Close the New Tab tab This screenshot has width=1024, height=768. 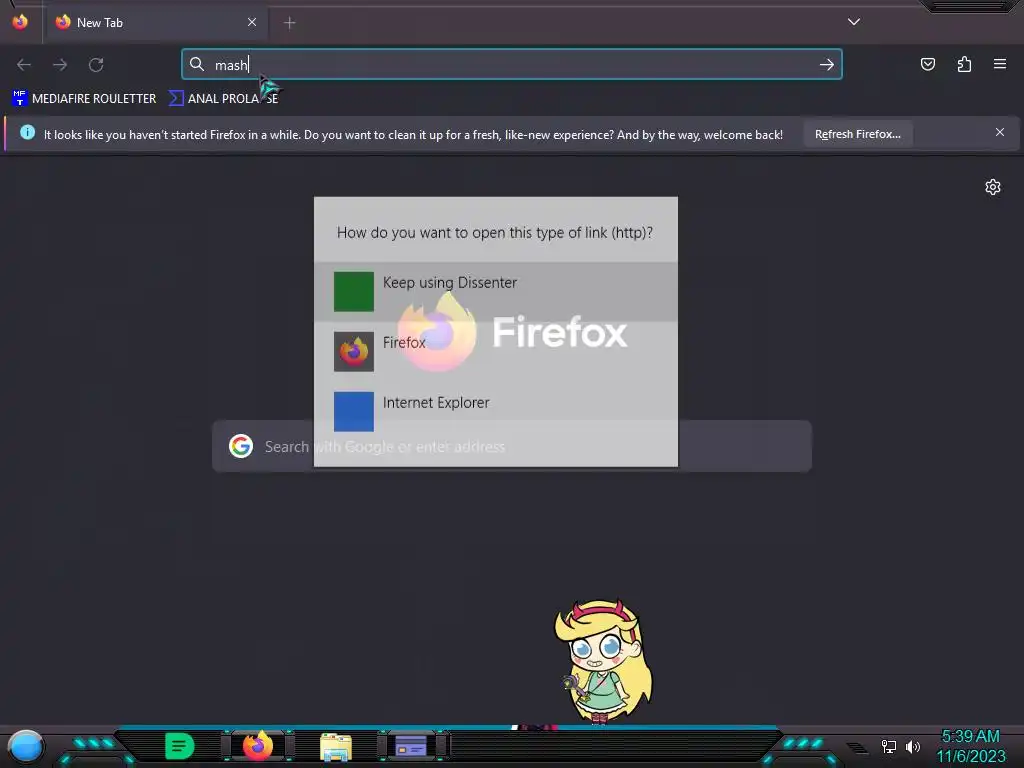[x=252, y=22]
